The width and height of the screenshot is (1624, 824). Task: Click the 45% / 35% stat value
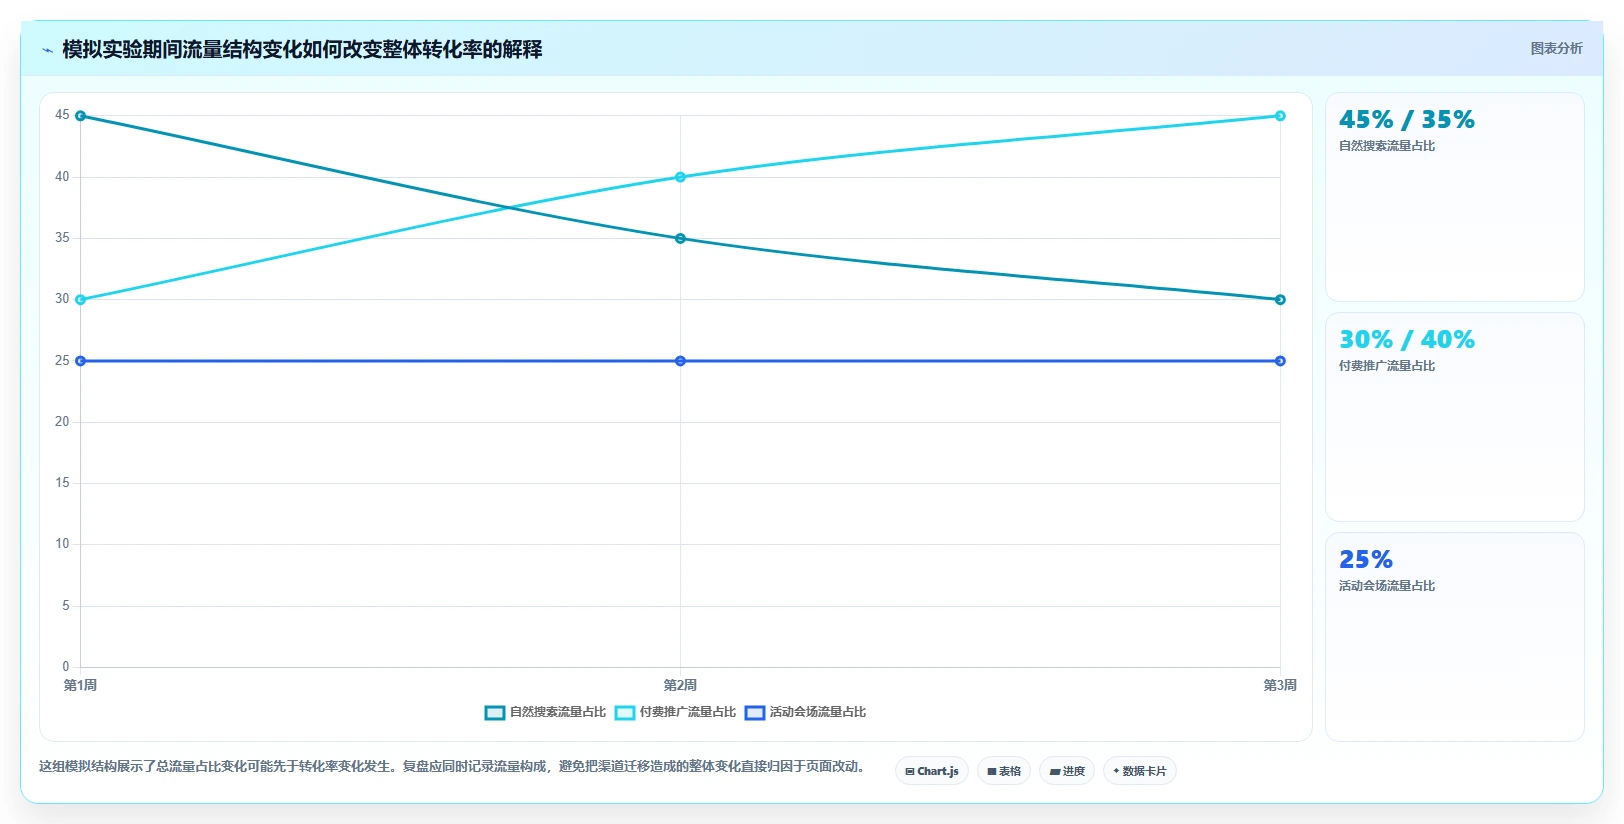pos(1407,120)
